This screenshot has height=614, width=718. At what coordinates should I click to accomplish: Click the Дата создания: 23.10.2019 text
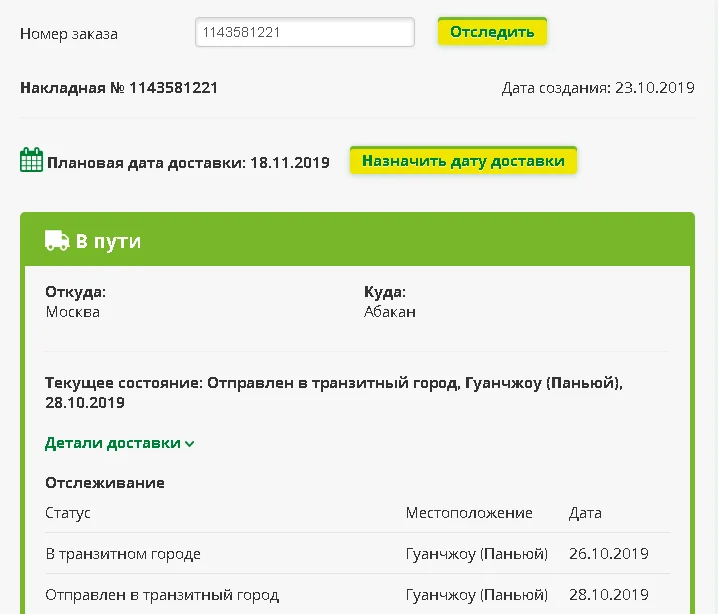[598, 87]
